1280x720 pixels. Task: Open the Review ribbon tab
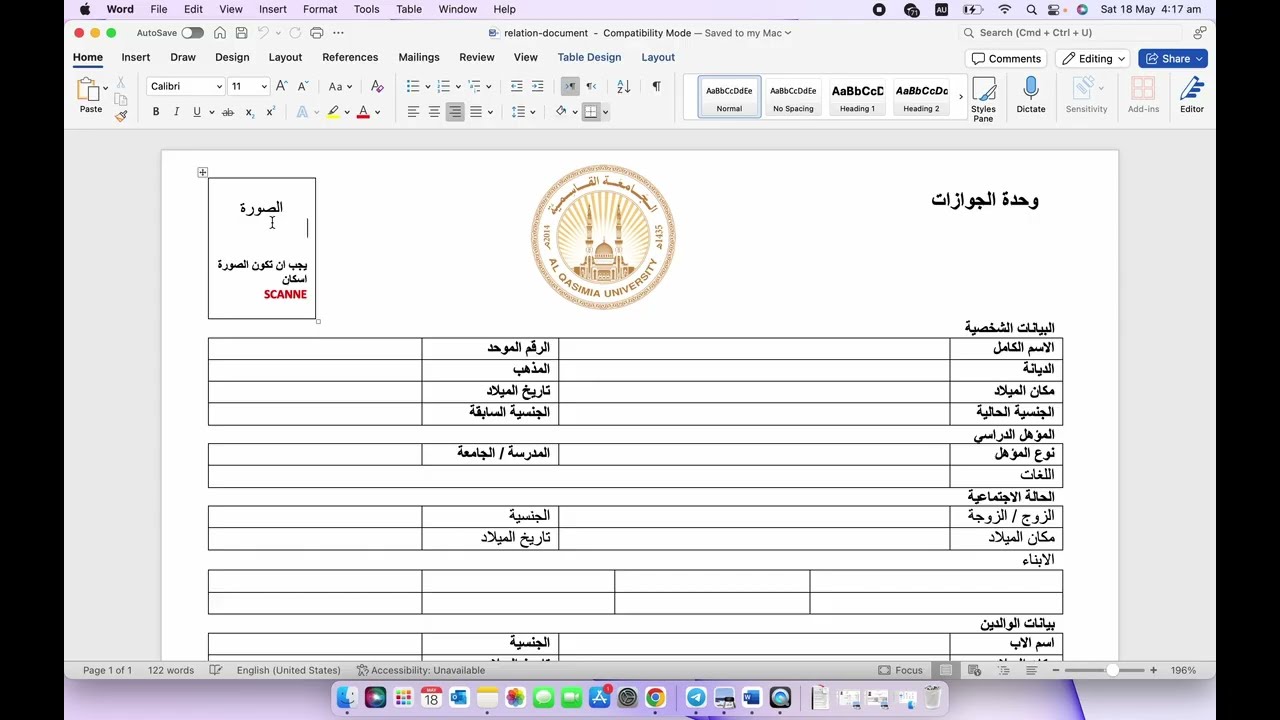(x=477, y=57)
